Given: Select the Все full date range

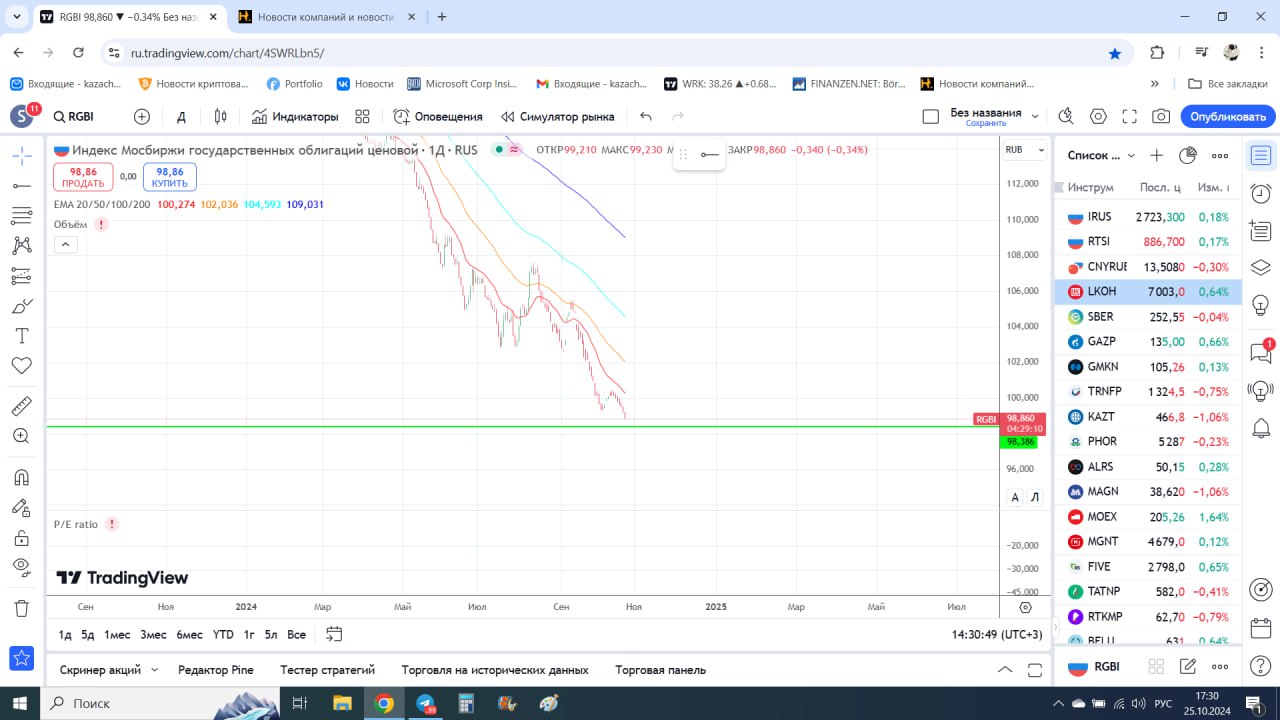Looking at the screenshot, I should [x=296, y=634].
